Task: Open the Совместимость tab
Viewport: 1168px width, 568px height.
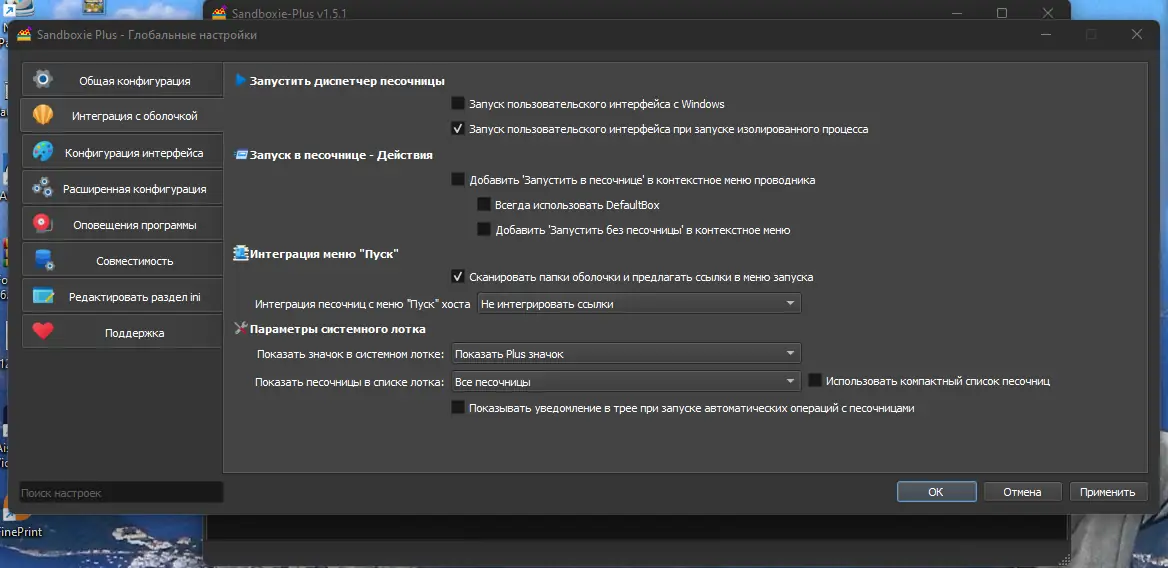Action: tap(122, 261)
